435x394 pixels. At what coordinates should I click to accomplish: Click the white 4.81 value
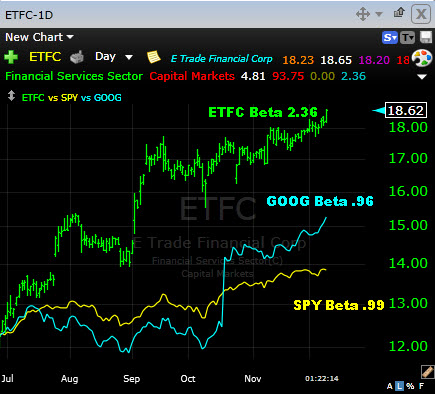(253, 76)
